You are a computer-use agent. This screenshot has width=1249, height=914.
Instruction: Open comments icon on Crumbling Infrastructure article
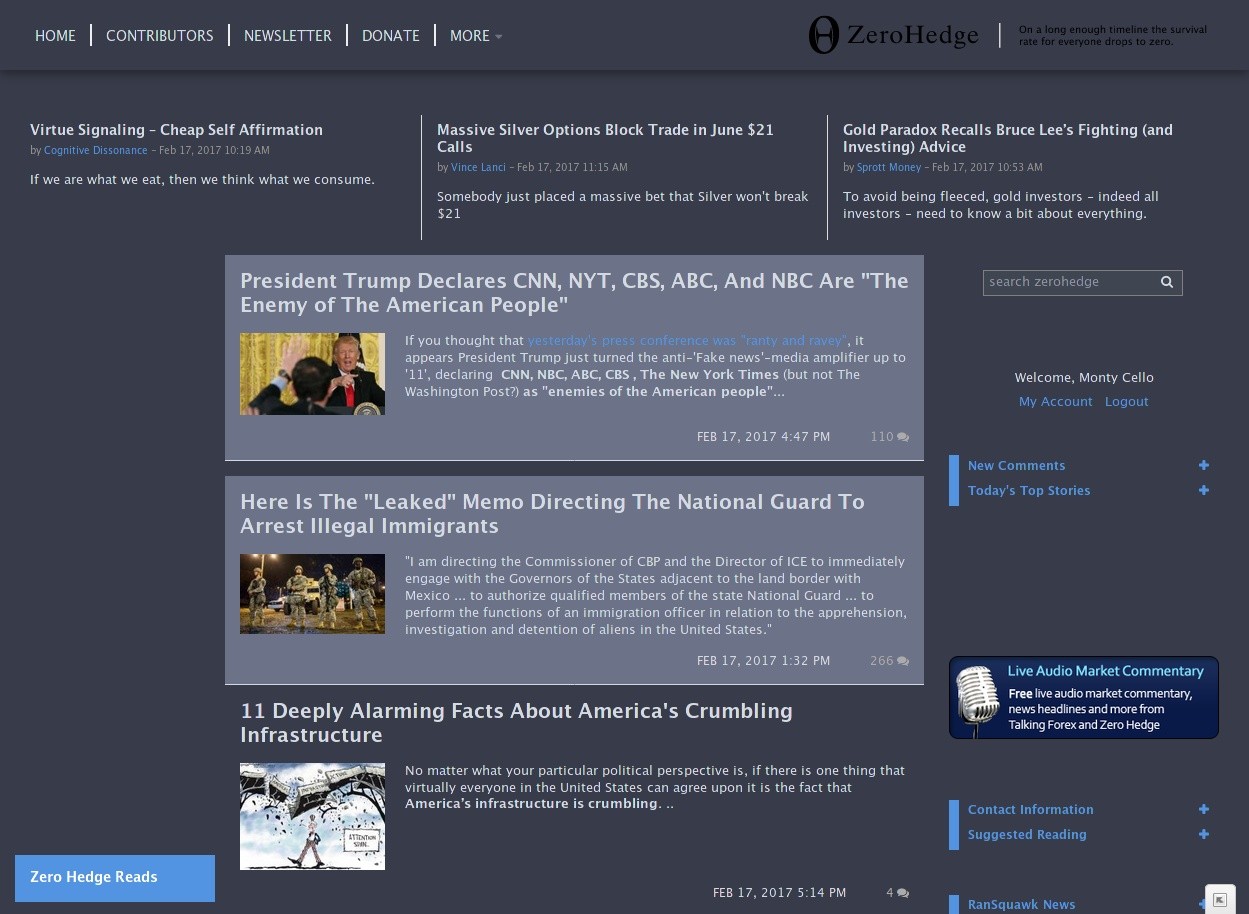point(903,893)
